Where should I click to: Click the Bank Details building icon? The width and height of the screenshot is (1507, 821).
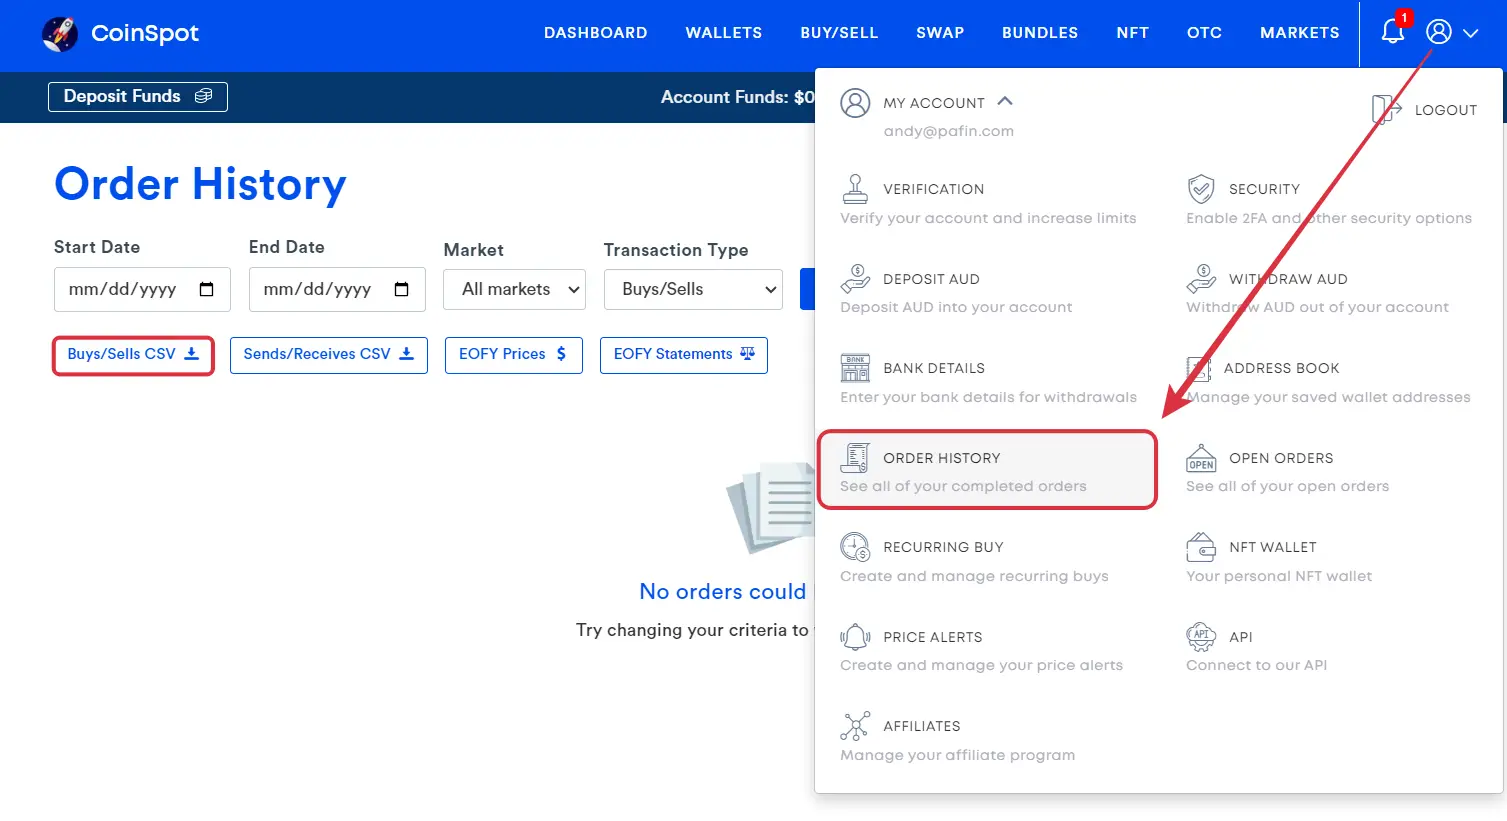tap(855, 368)
